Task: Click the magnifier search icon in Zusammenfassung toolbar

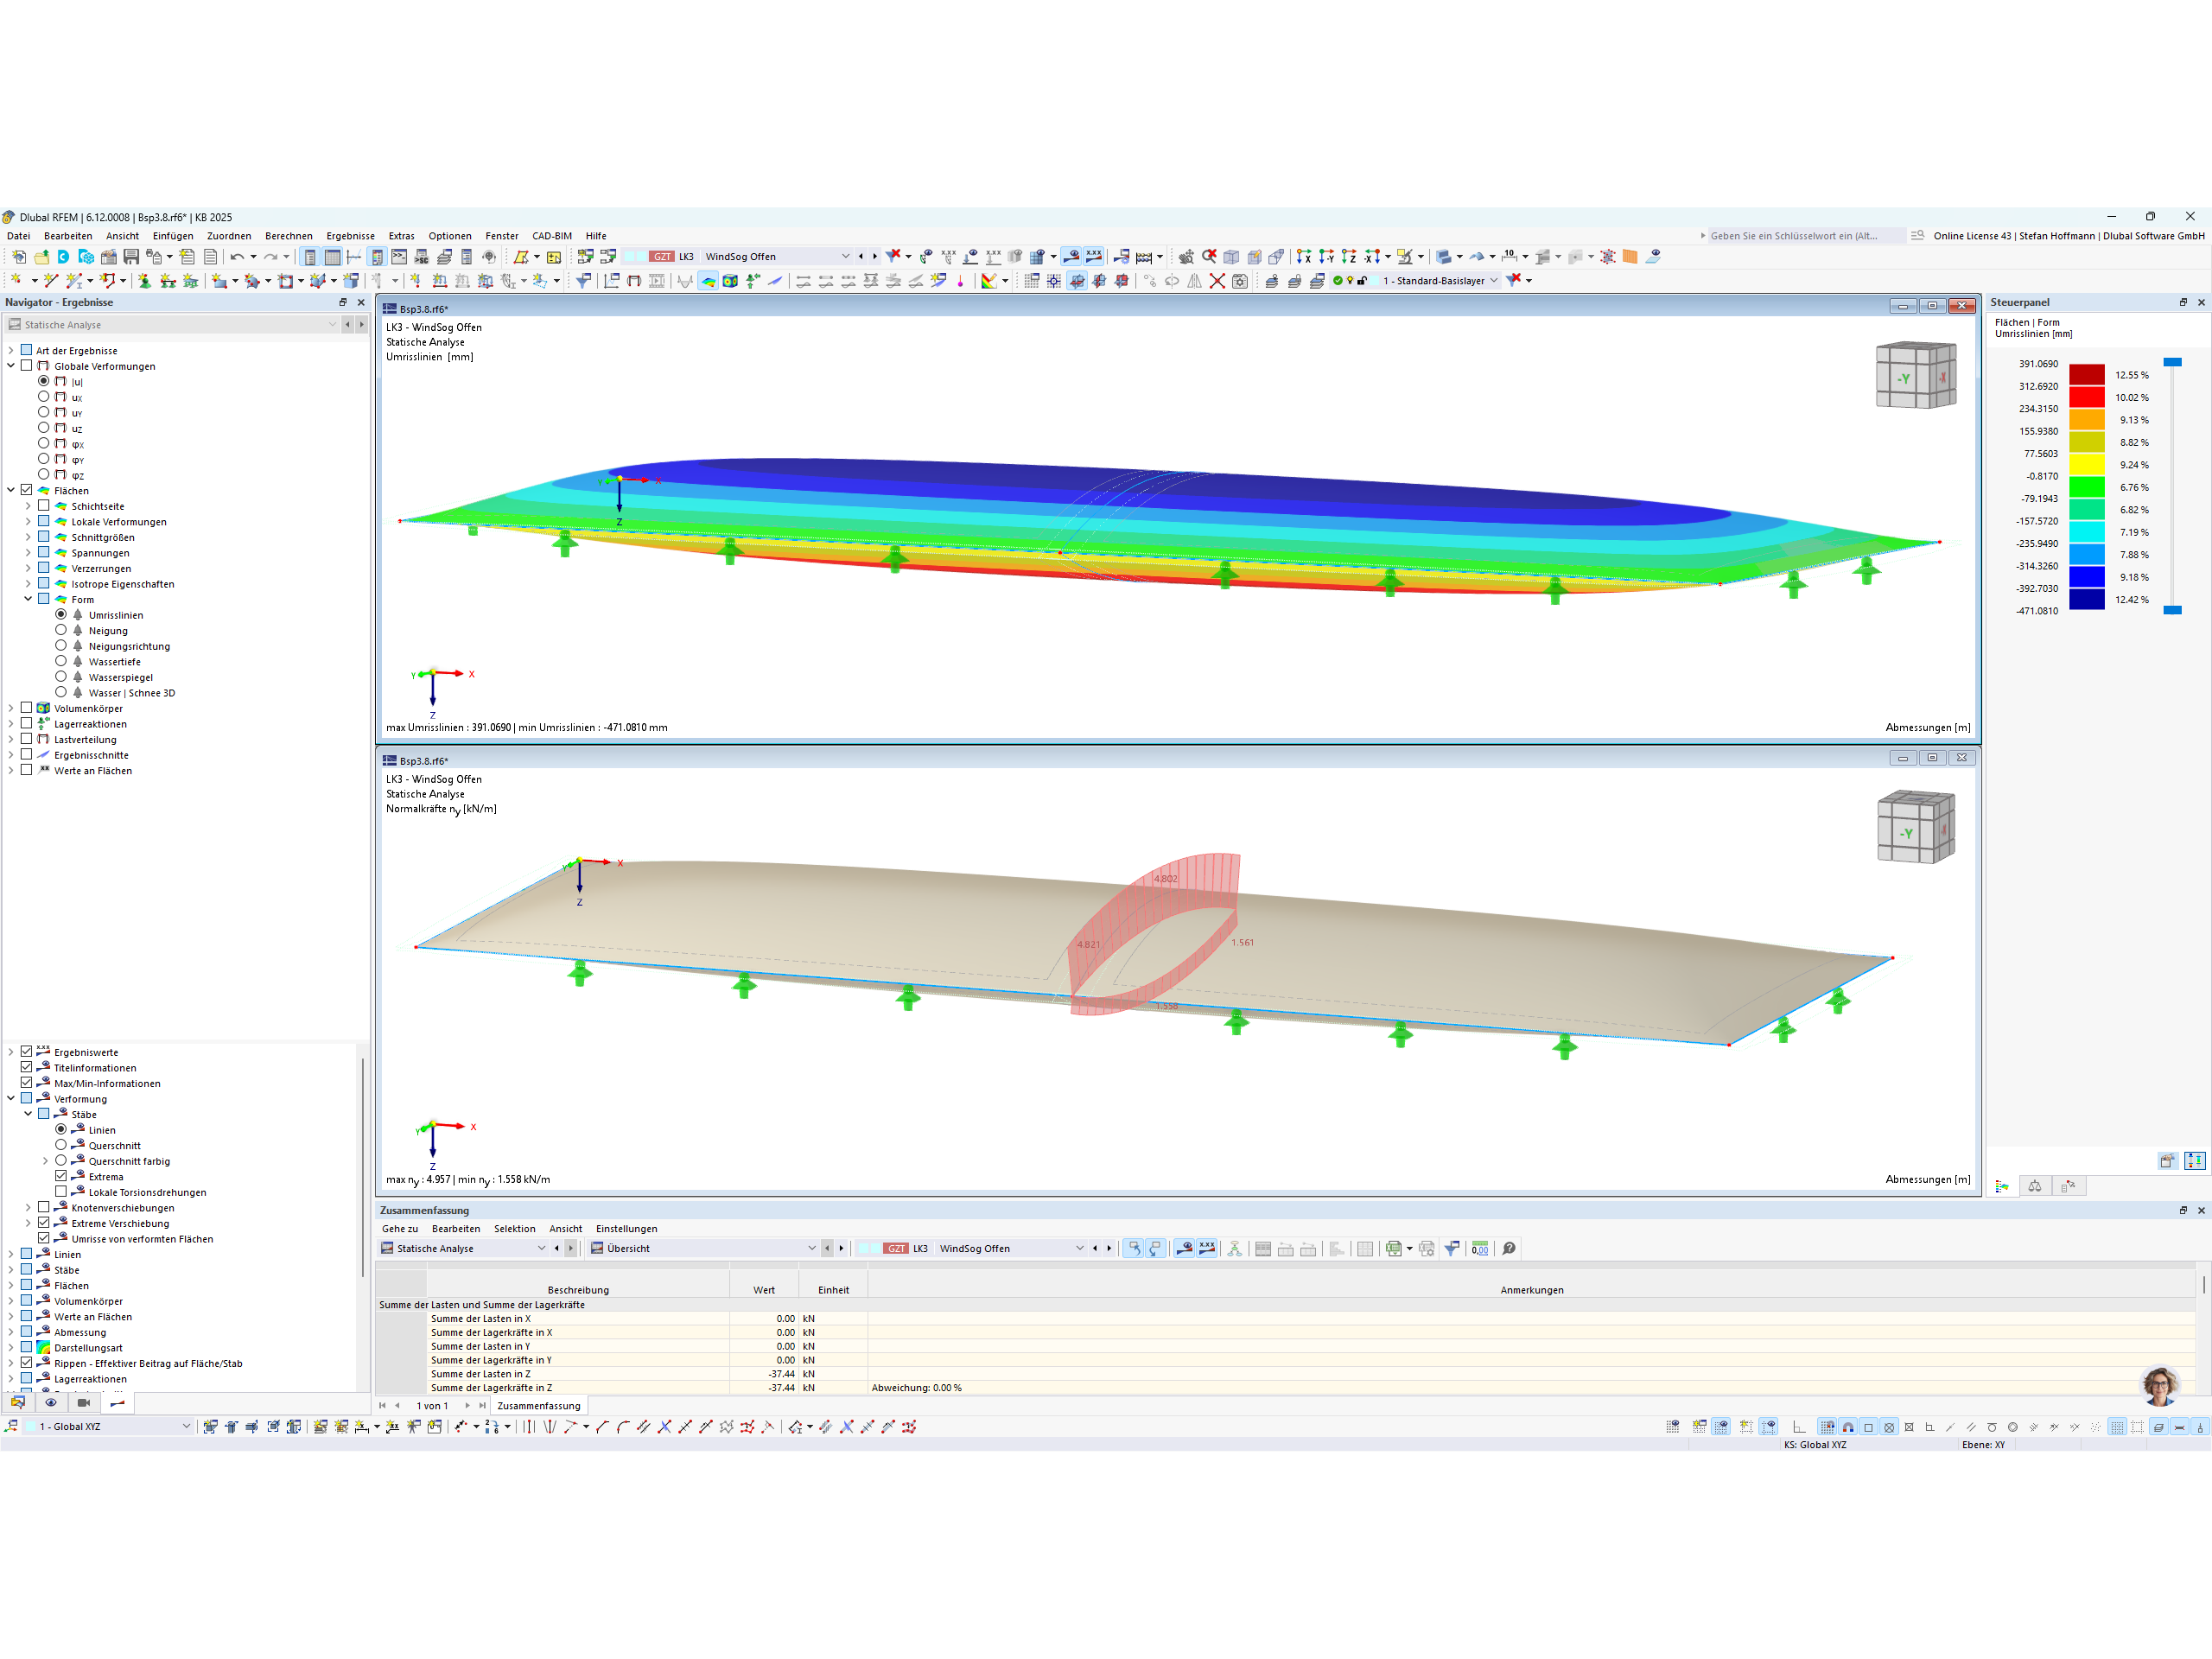Action: [1509, 1248]
